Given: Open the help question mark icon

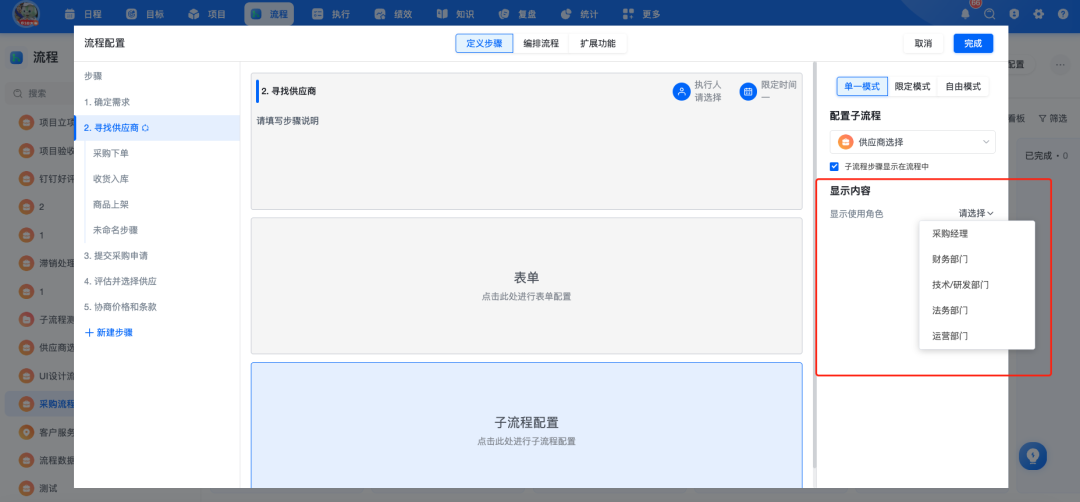Looking at the screenshot, I should tap(1063, 14).
